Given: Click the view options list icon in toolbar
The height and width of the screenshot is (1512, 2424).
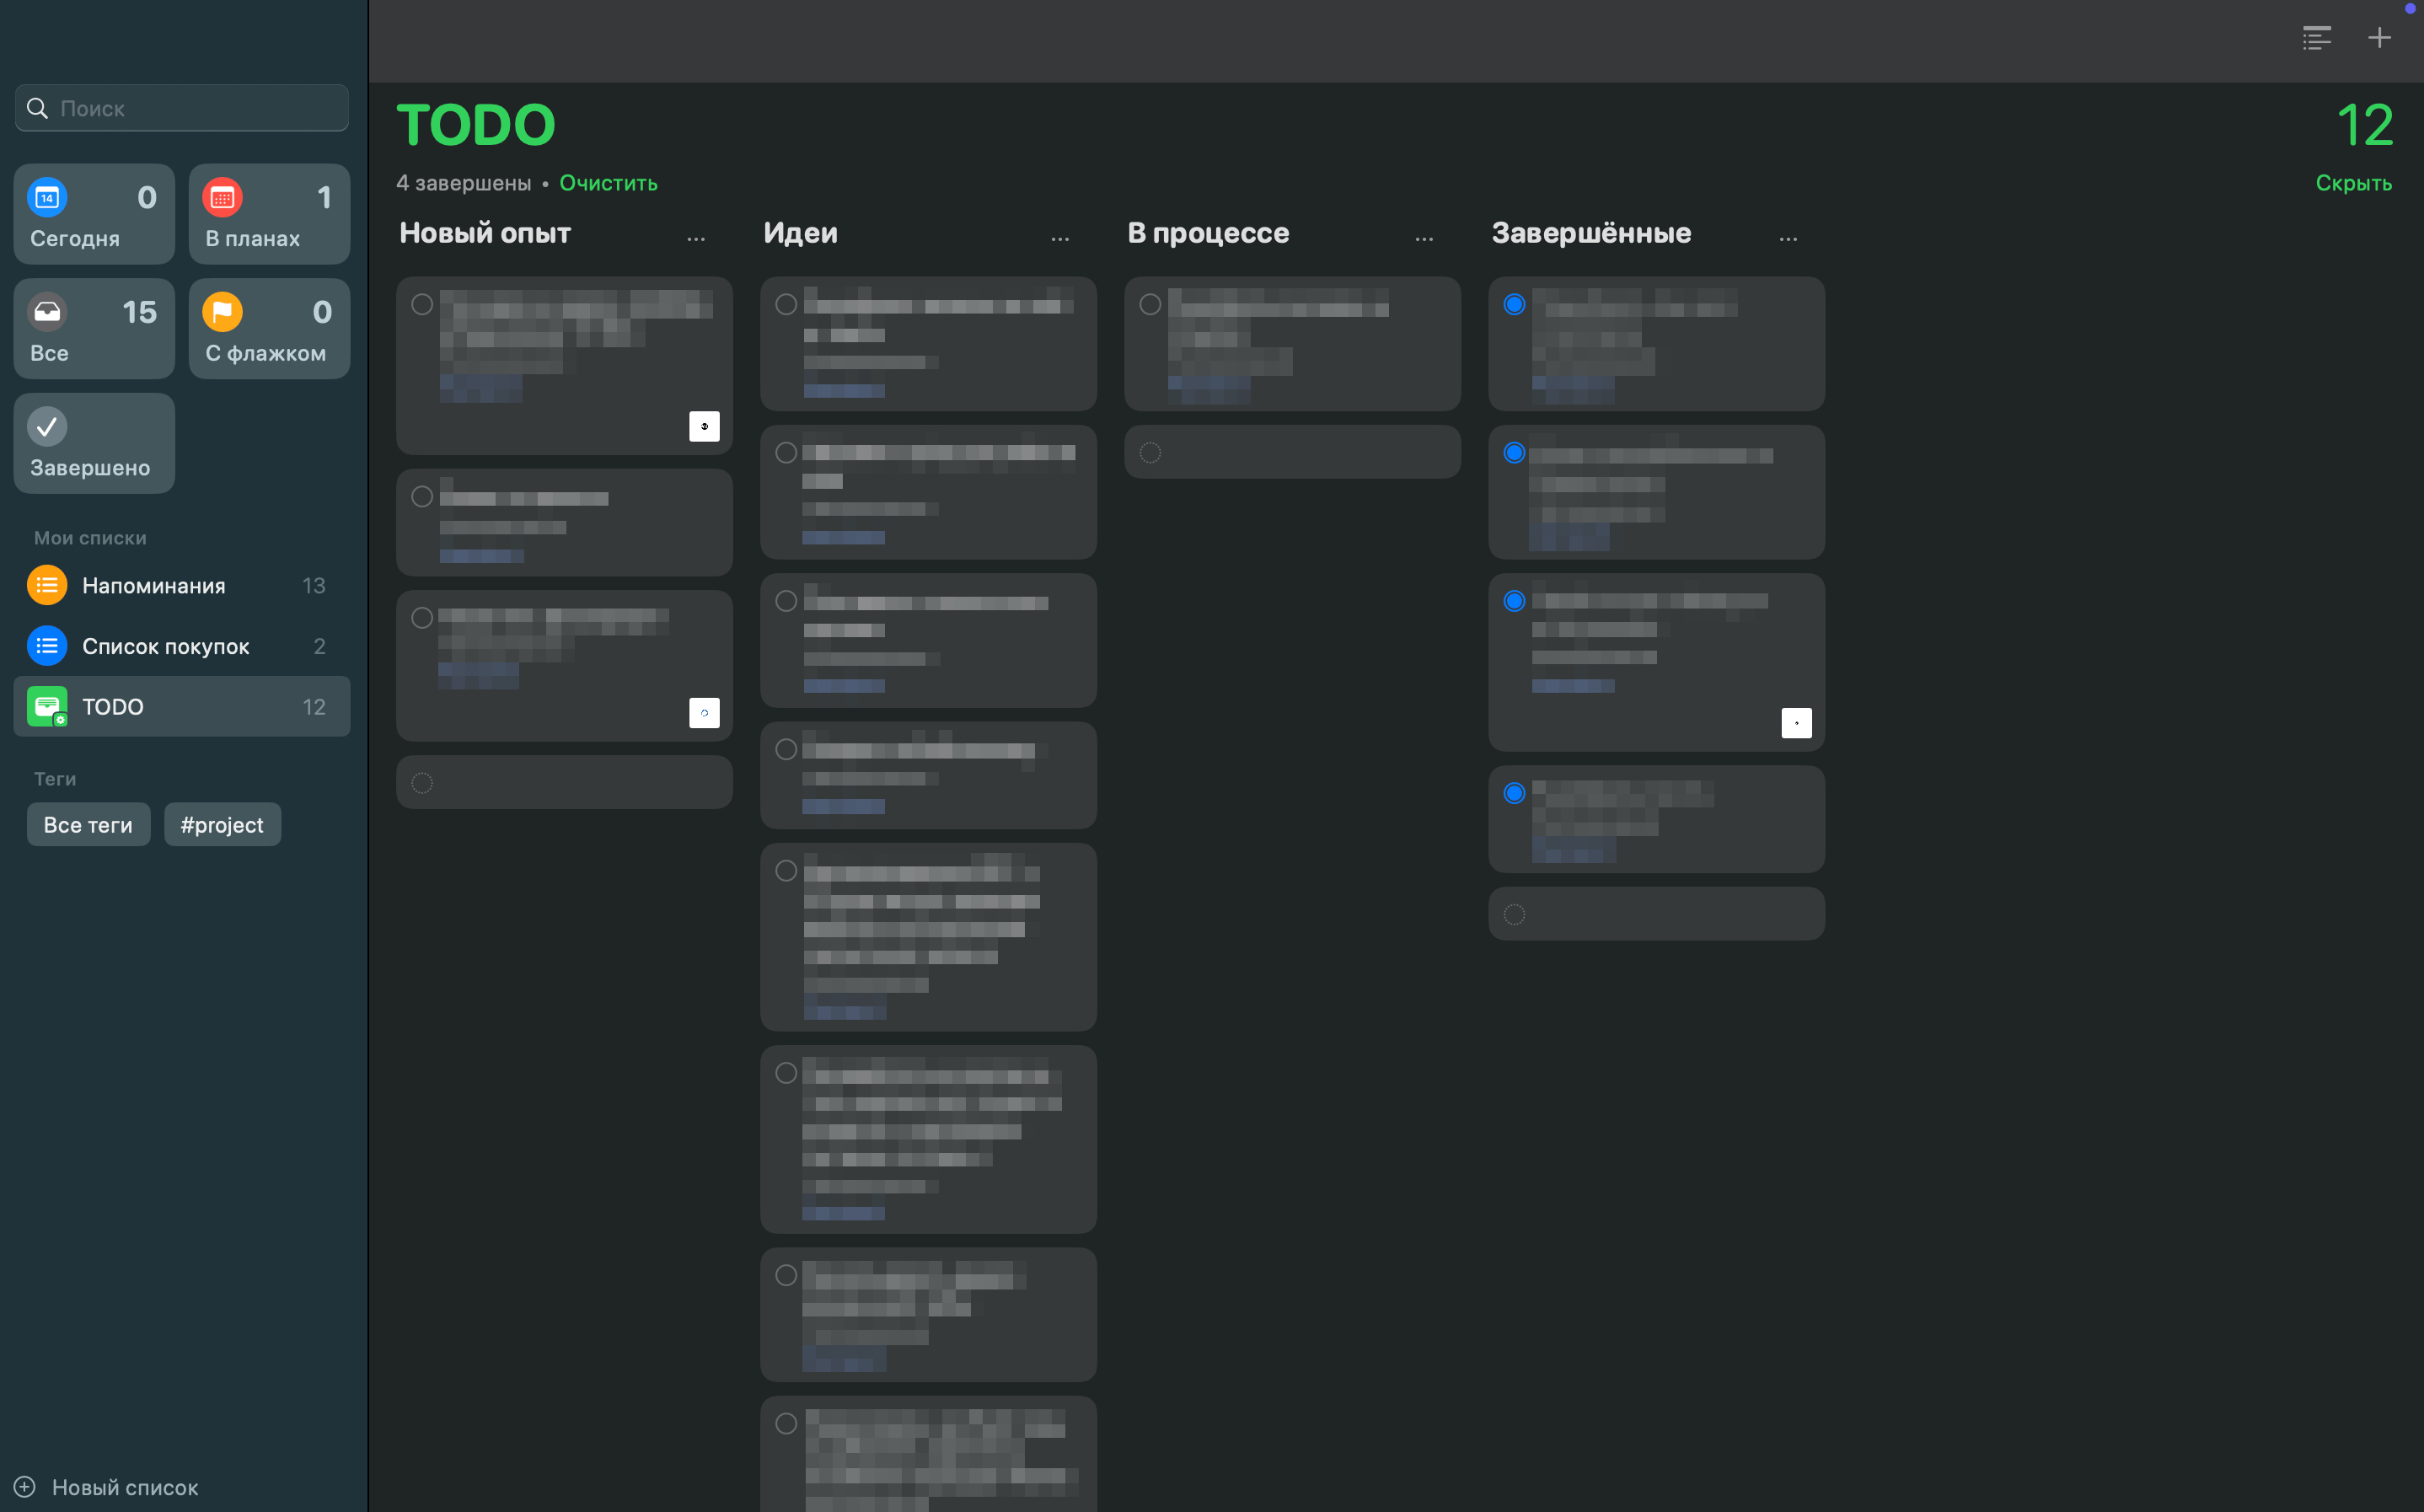Looking at the screenshot, I should [x=2316, y=38].
